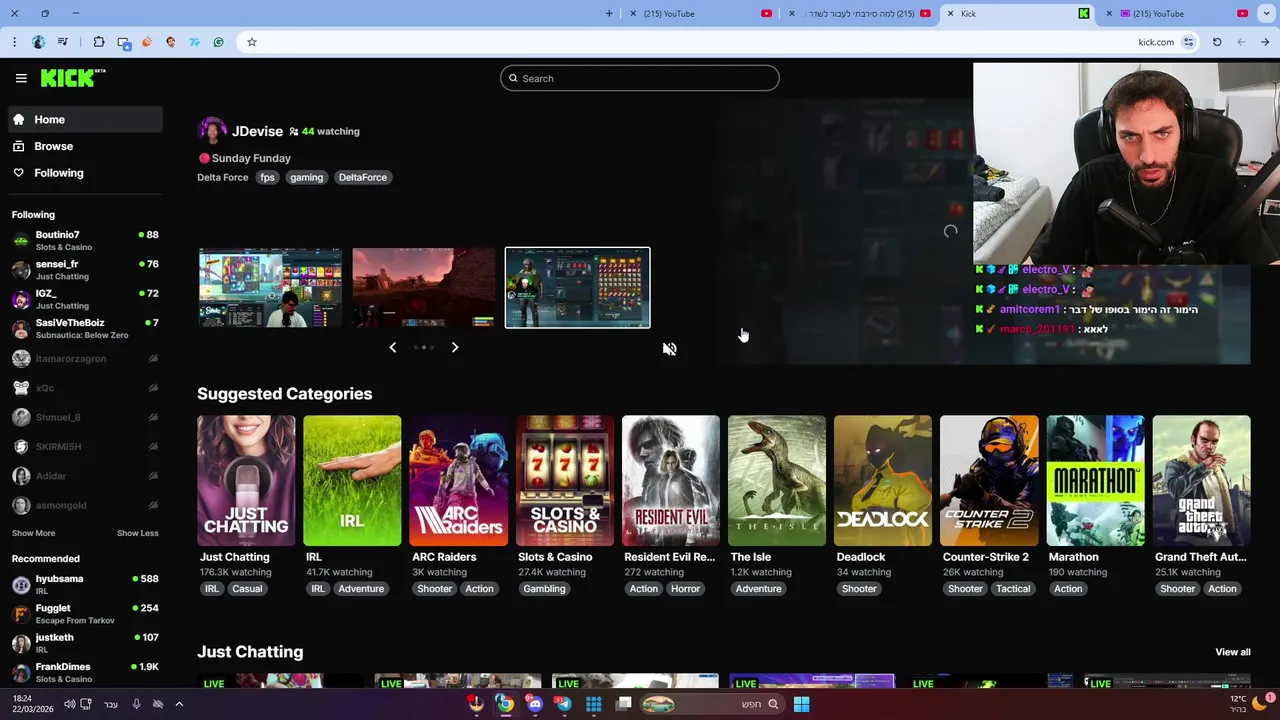The image size is (1280, 720).
Task: Open the IRL category card
Action: point(352,481)
